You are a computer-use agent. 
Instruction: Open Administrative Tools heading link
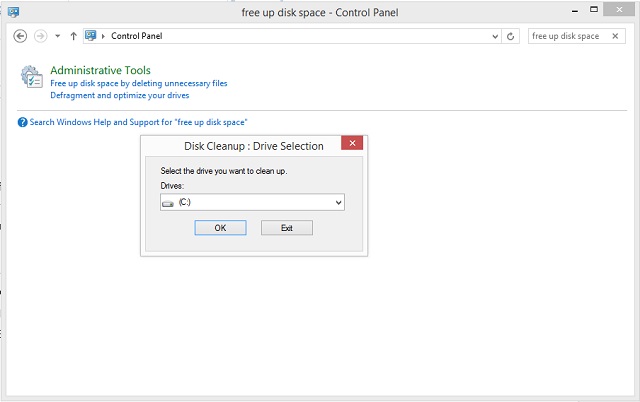[x=100, y=70]
